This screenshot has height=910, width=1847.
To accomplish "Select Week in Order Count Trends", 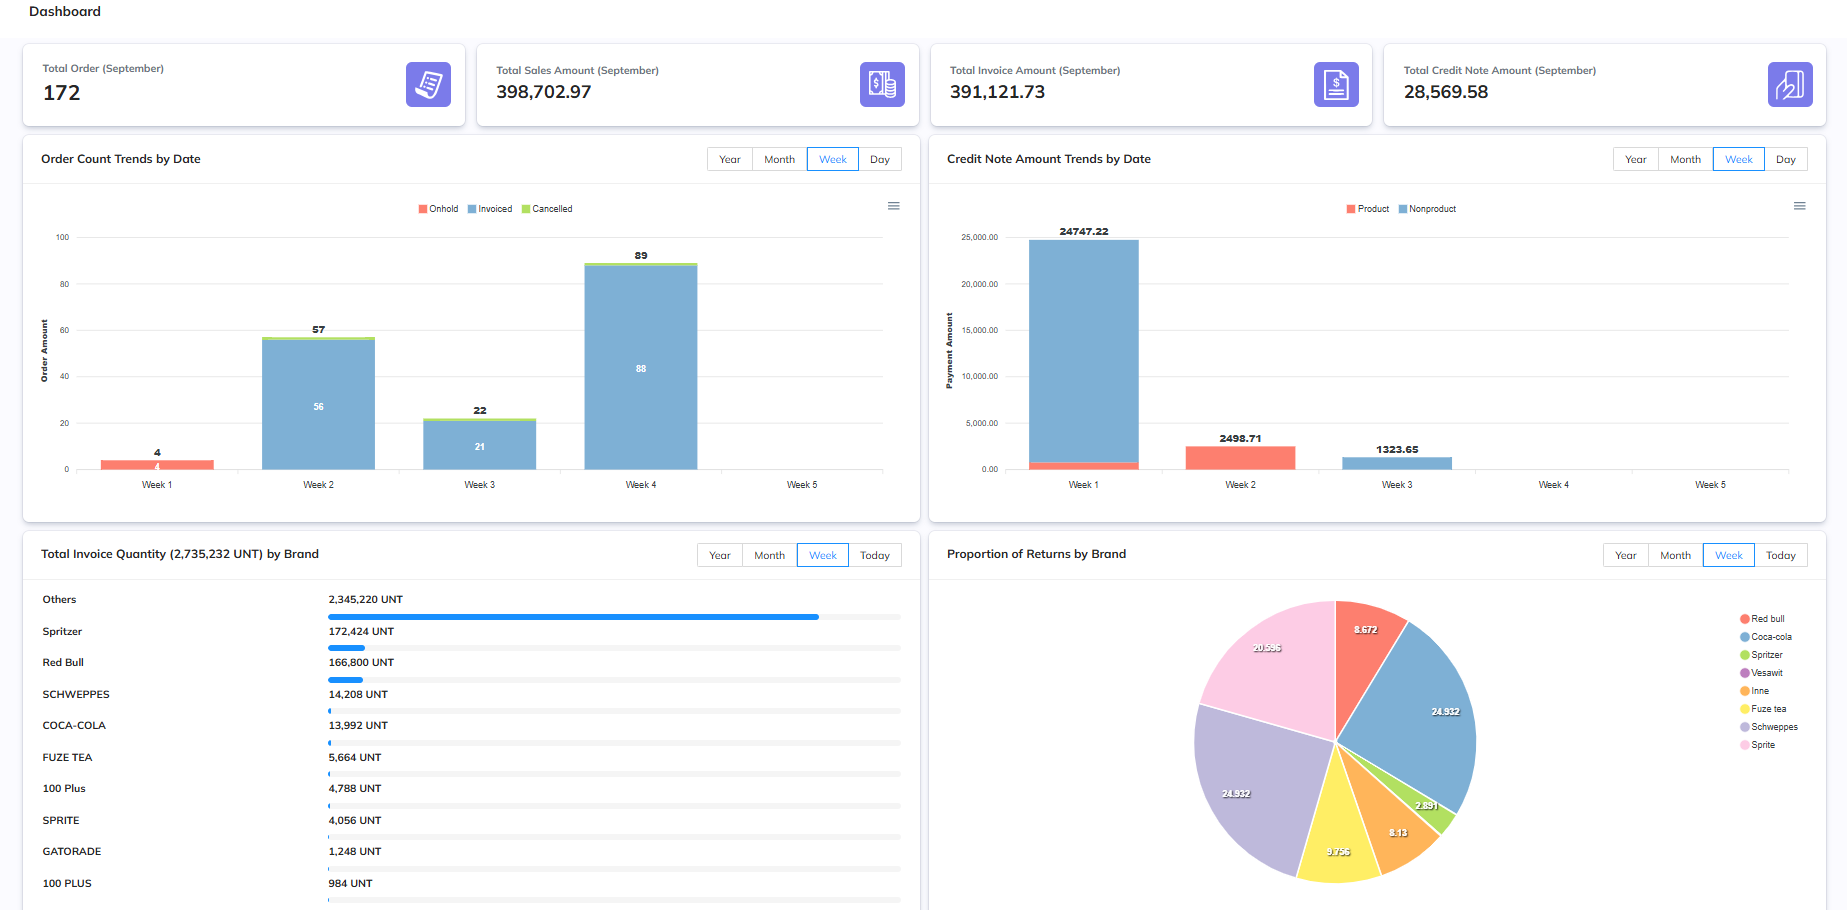I will click(833, 159).
